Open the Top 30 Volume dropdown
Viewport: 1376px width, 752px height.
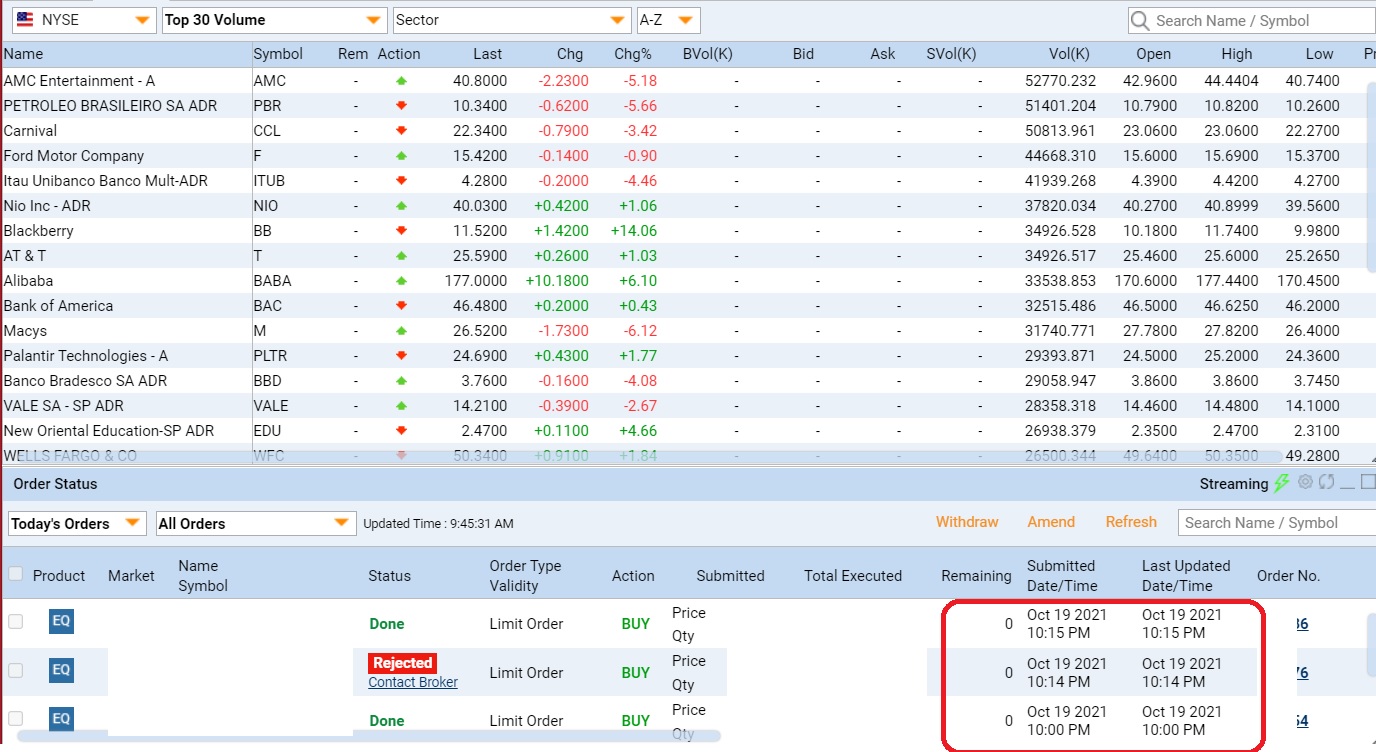pyautogui.click(x=275, y=20)
